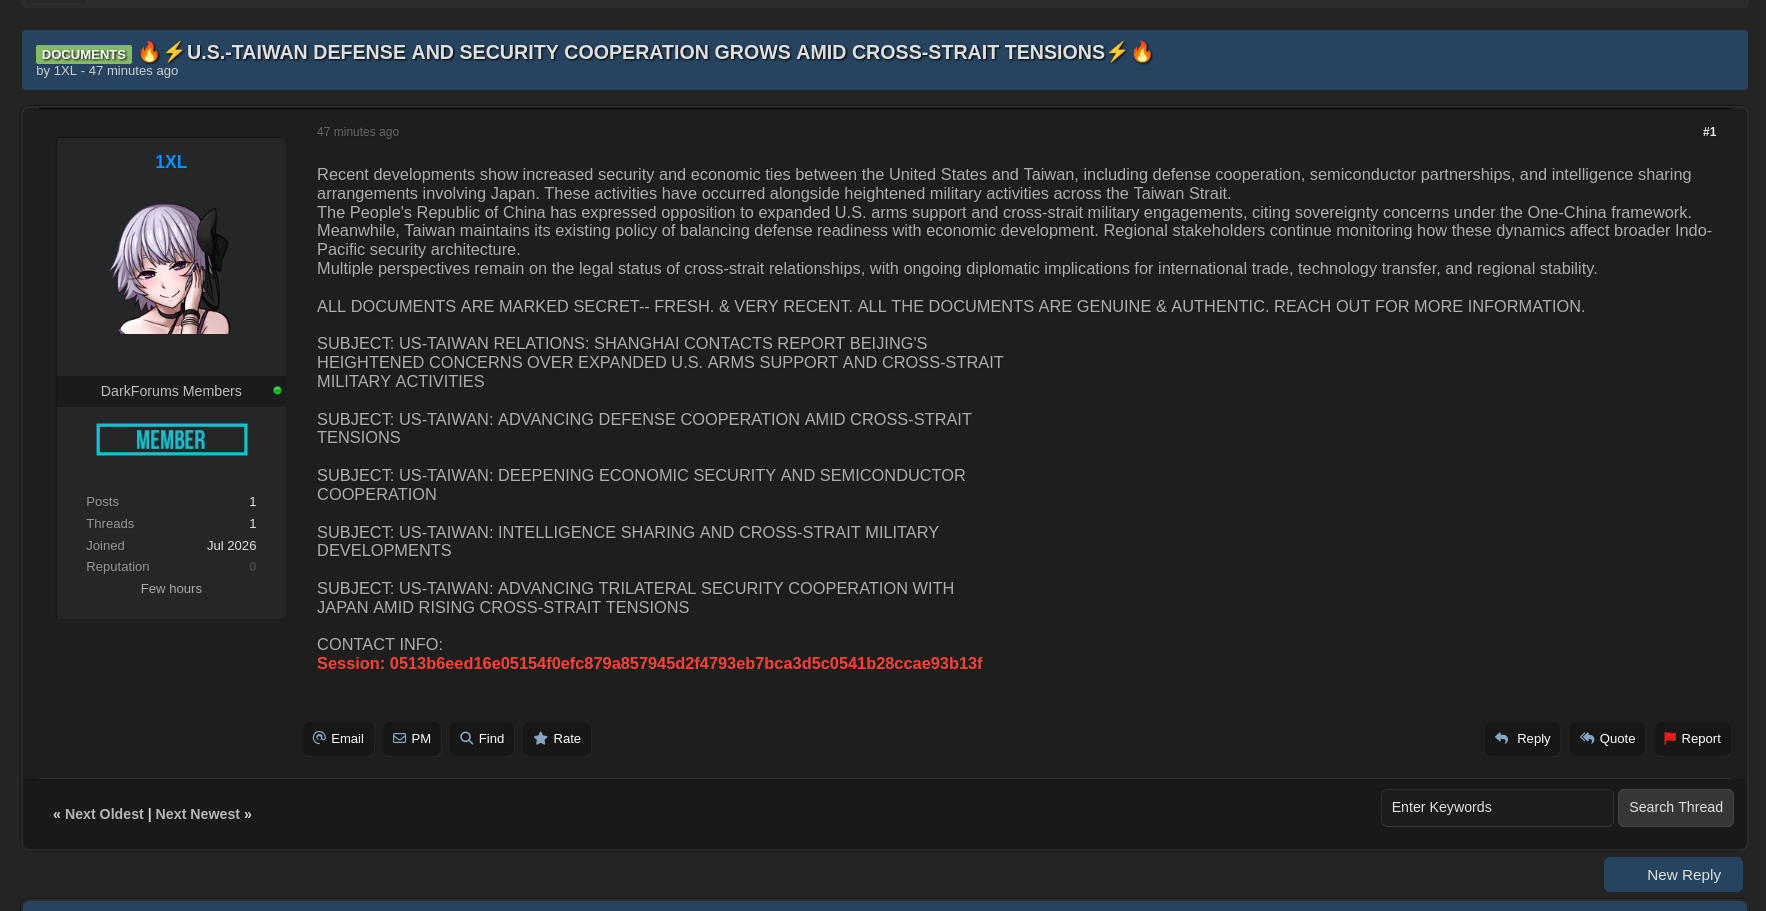Go to Next Oldest thread
The width and height of the screenshot is (1766, 911).
point(104,815)
